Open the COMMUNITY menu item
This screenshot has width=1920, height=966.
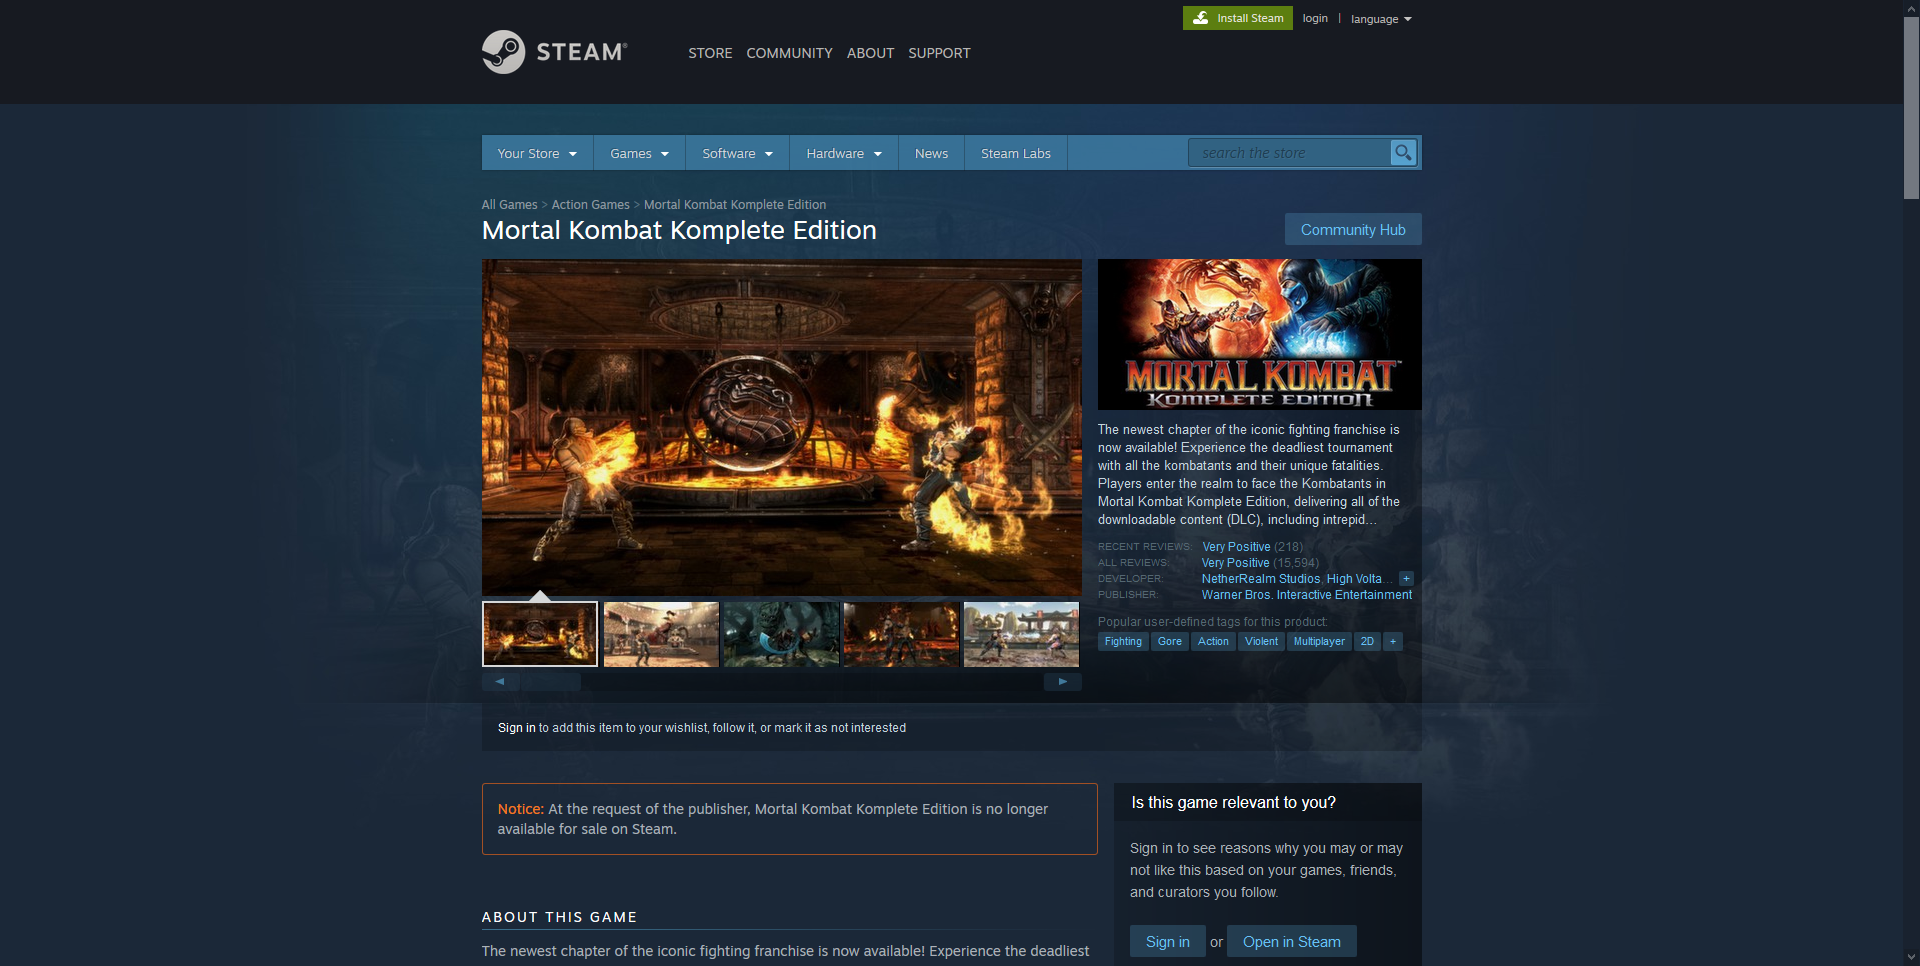coord(789,53)
